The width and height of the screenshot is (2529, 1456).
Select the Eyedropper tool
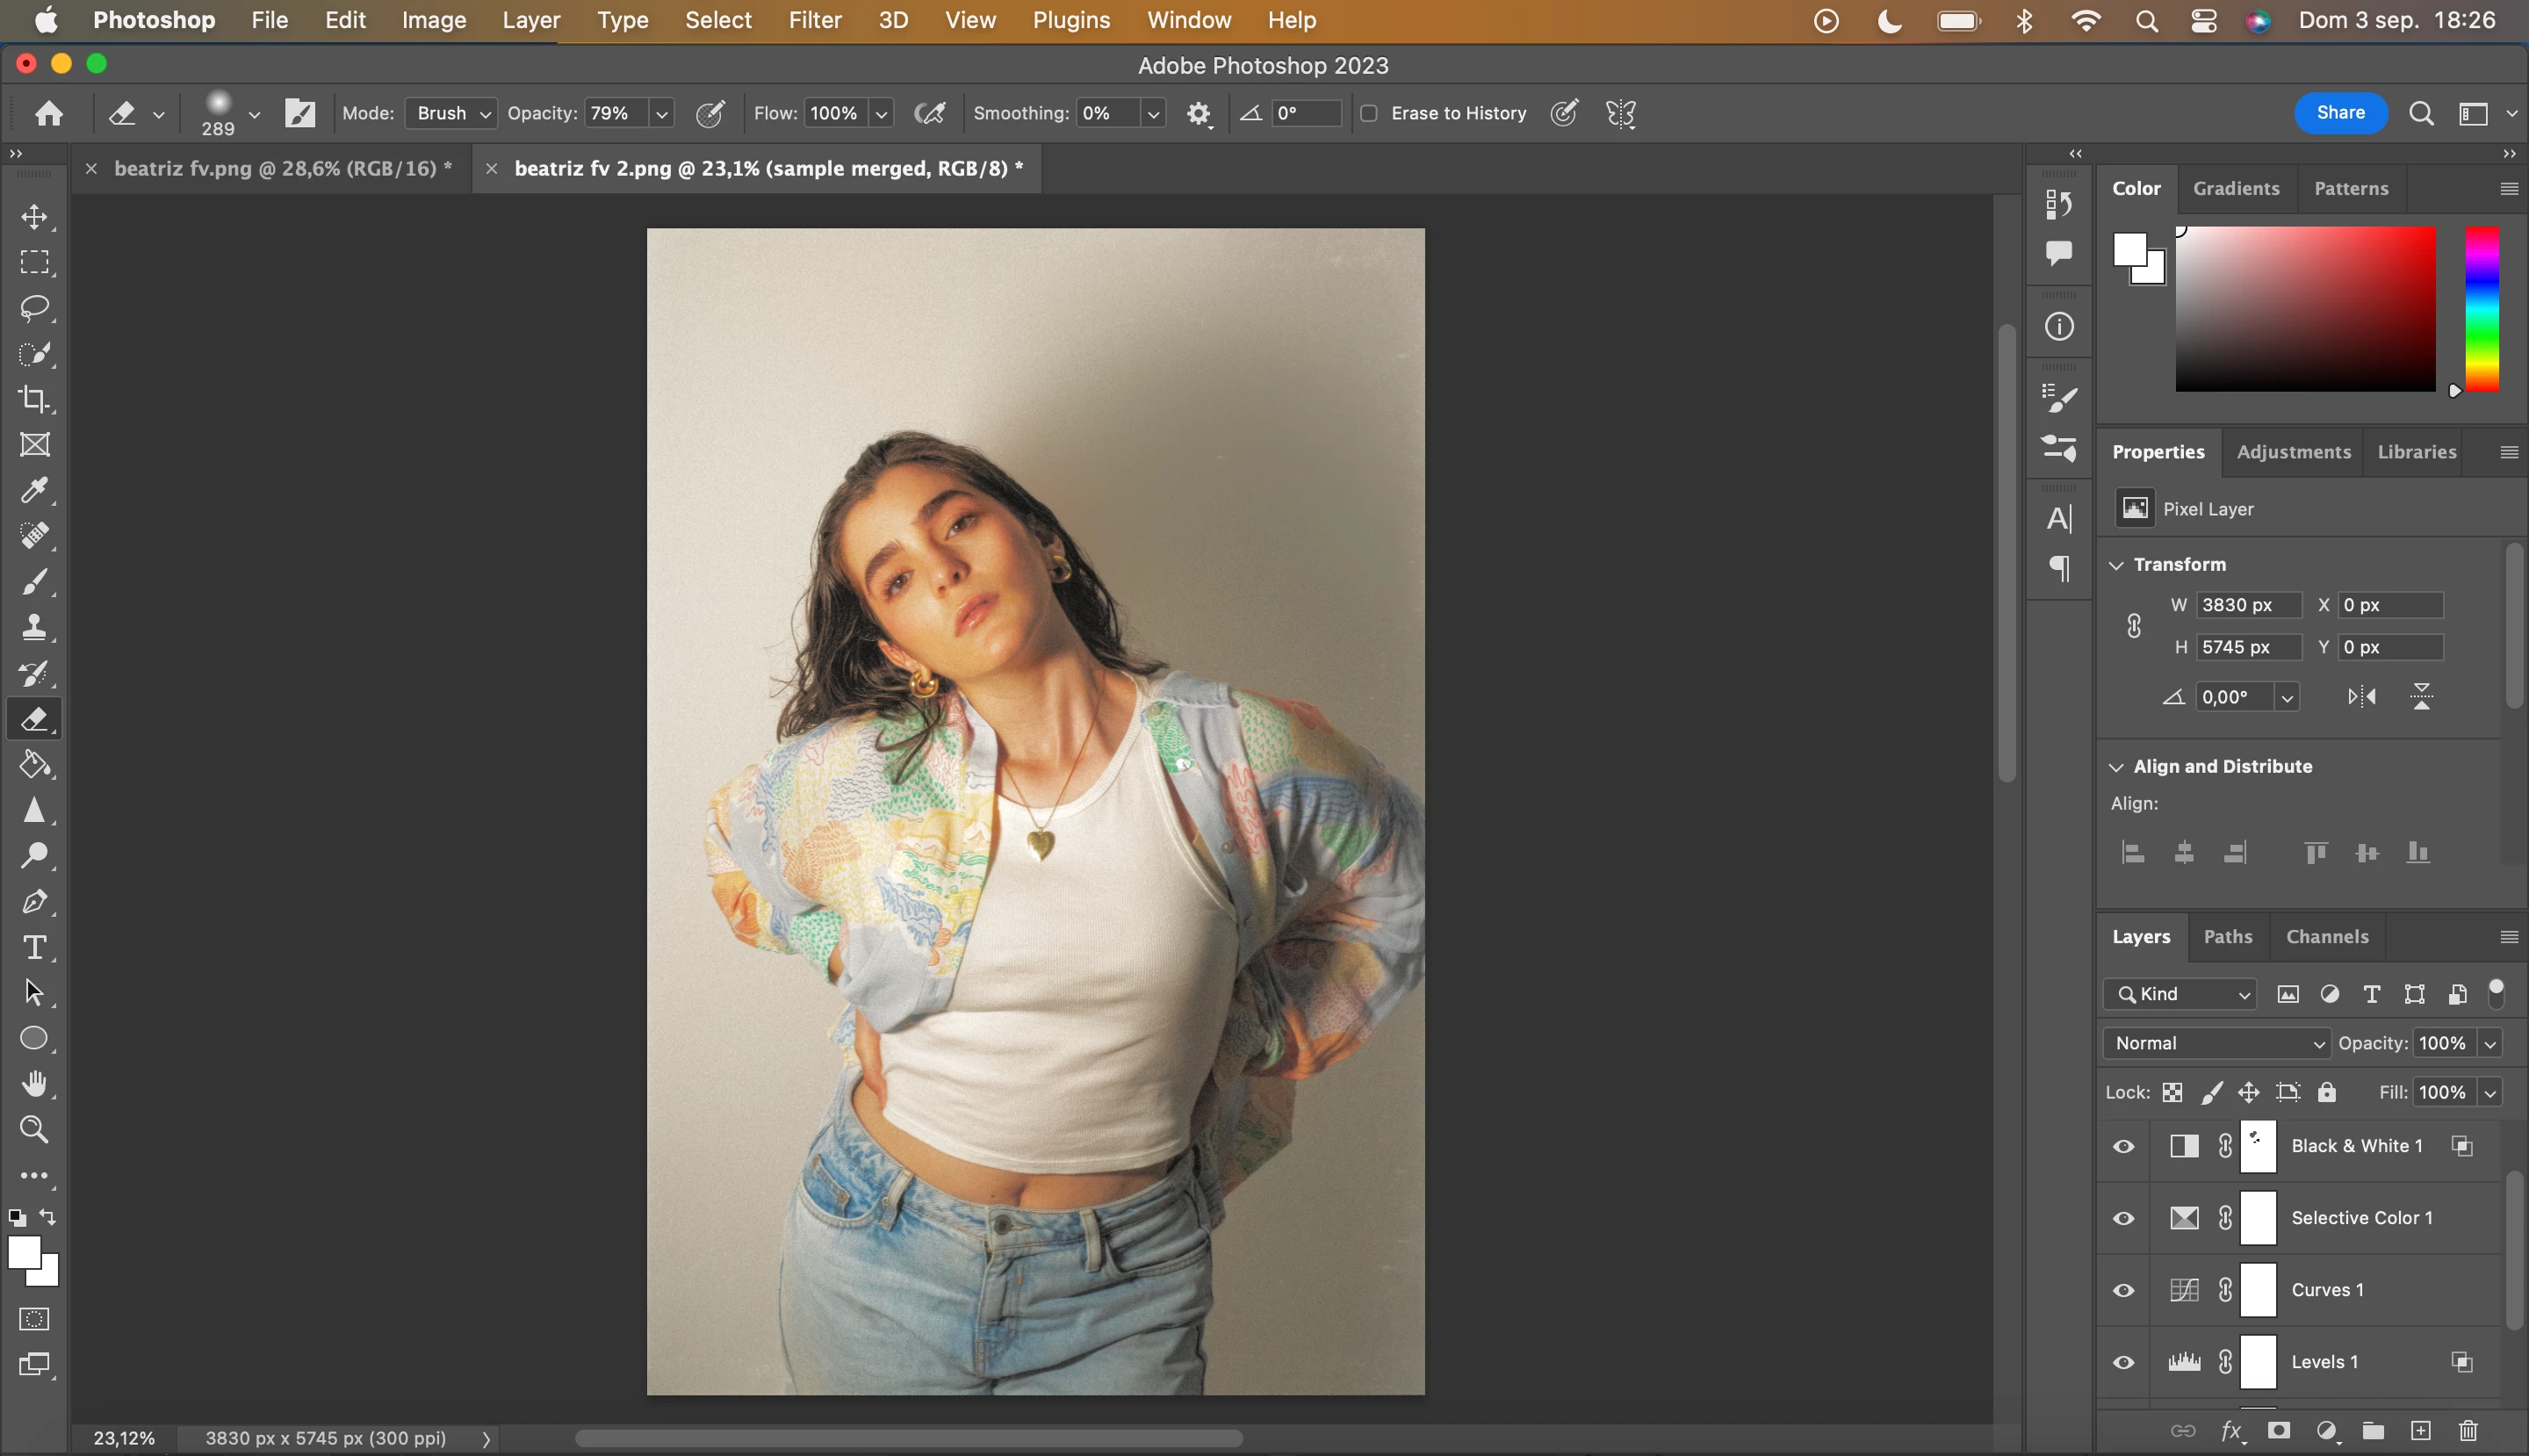pos(34,490)
